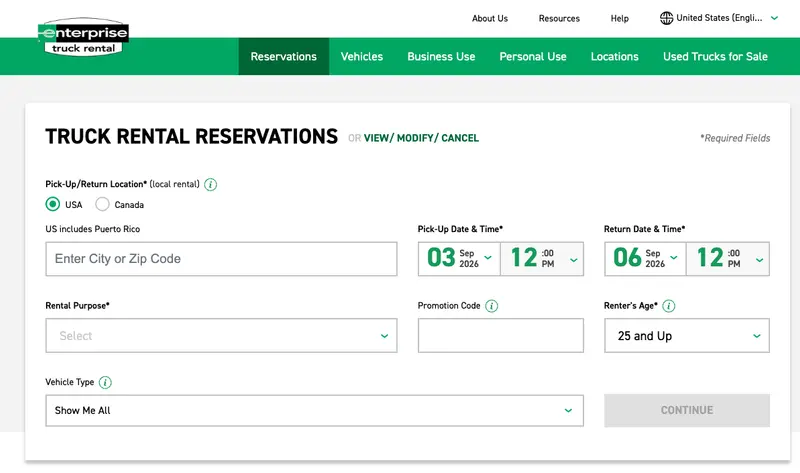
Task: Click the Truck Rental Reservations heading
Action: click(191, 137)
